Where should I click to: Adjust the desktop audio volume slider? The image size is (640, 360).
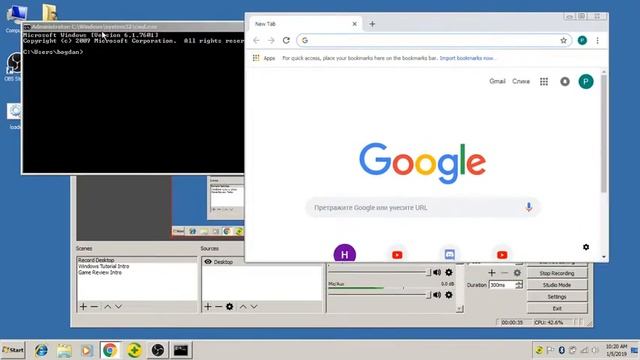(x=380, y=272)
